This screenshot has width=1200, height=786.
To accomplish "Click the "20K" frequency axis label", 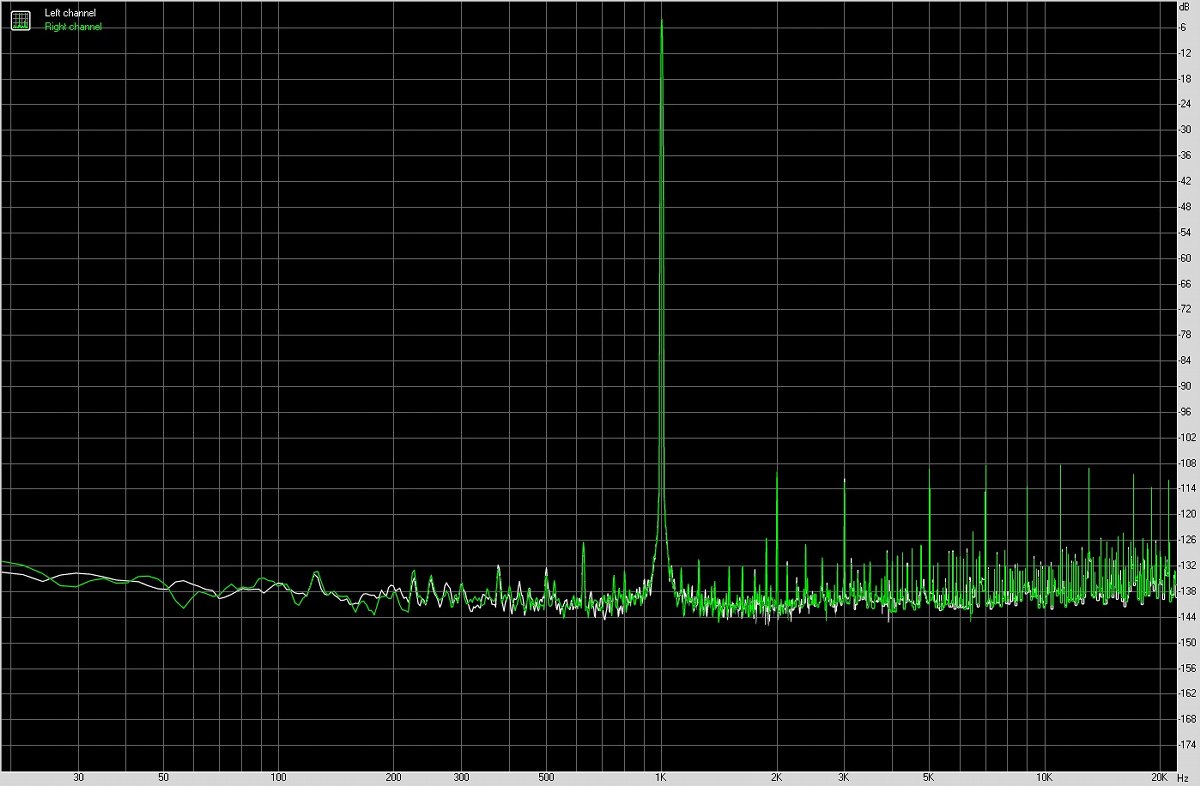I will tap(1160, 778).
